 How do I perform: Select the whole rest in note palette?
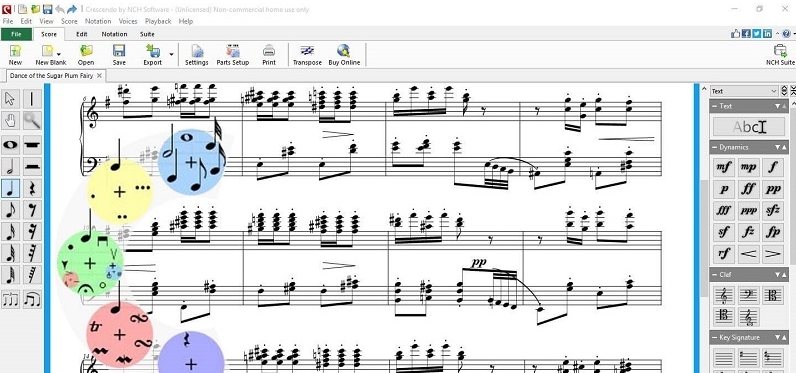32,145
